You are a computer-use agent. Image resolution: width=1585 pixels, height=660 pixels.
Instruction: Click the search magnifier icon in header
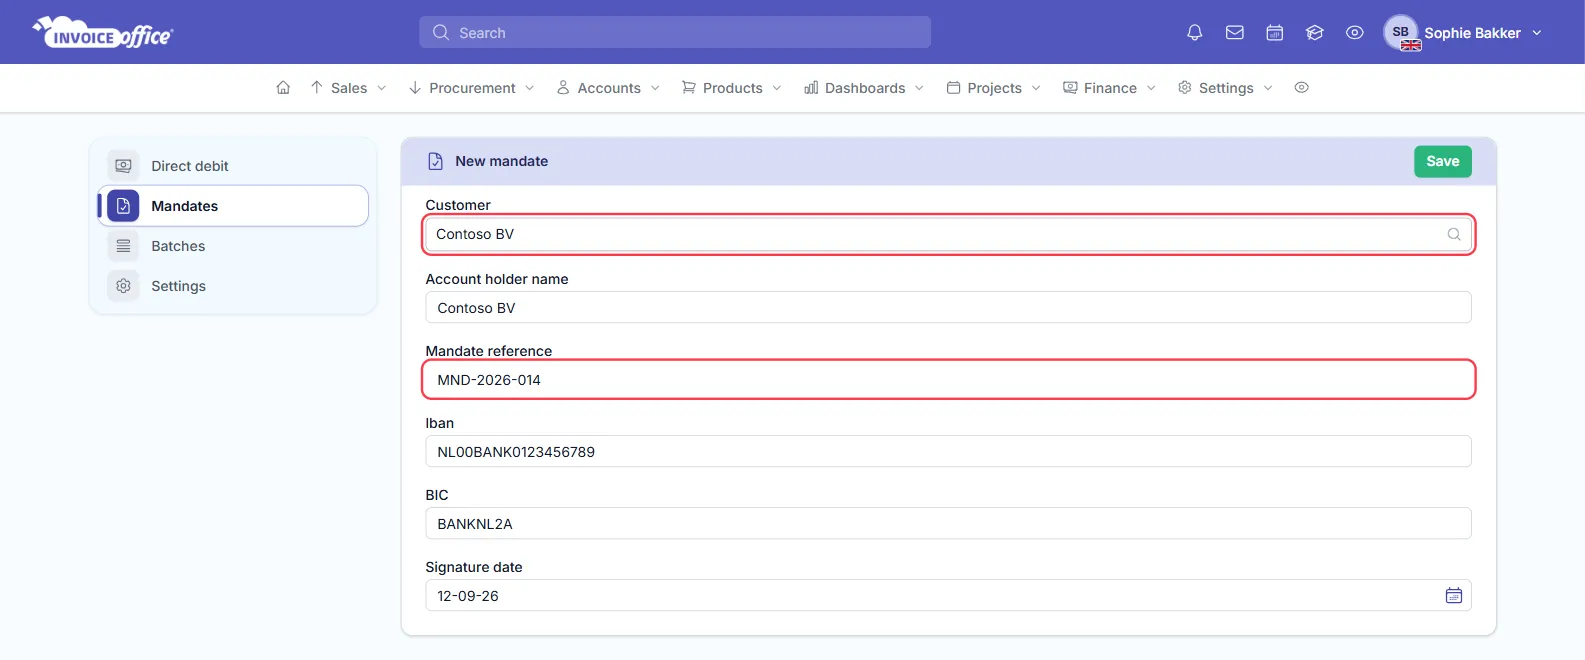[440, 32]
